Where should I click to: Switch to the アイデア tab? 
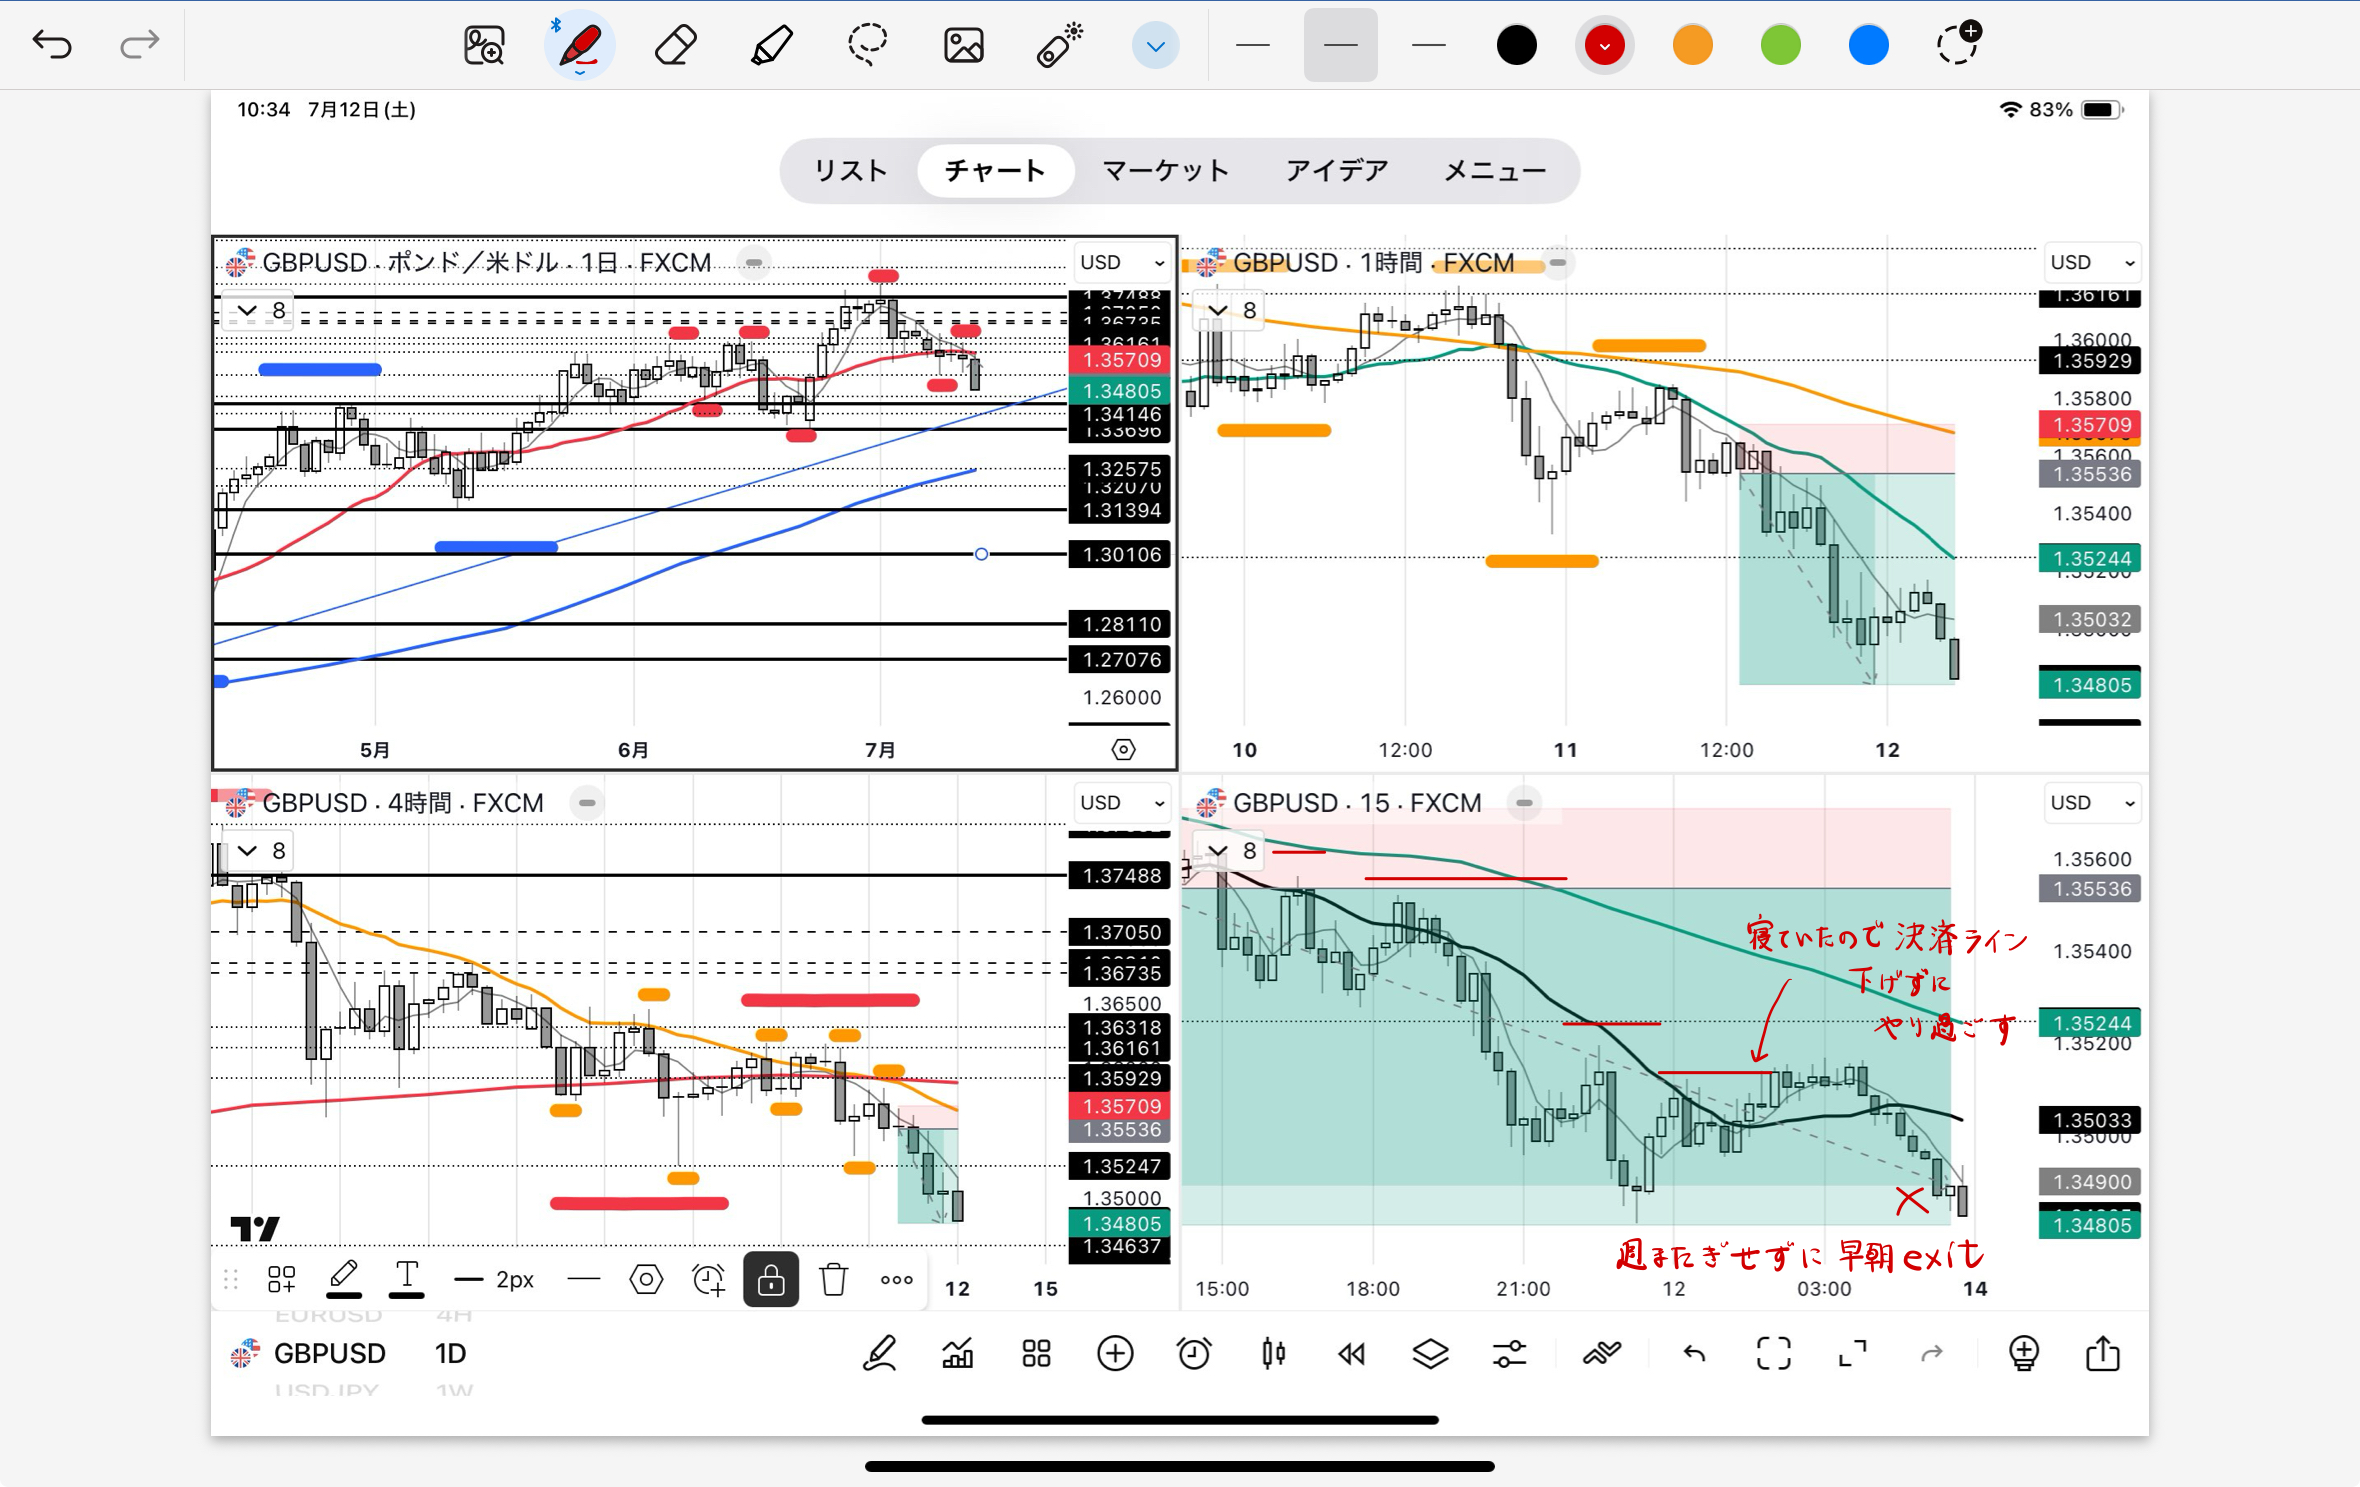pyautogui.click(x=1337, y=171)
